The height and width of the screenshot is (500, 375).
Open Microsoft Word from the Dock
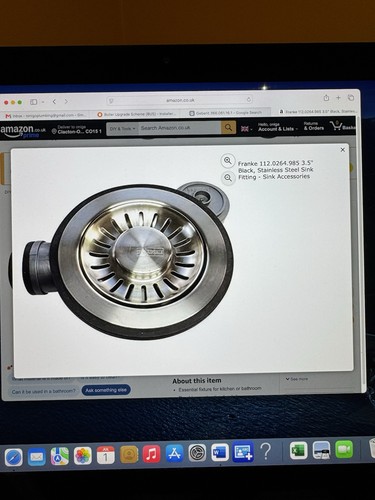click(x=220, y=452)
